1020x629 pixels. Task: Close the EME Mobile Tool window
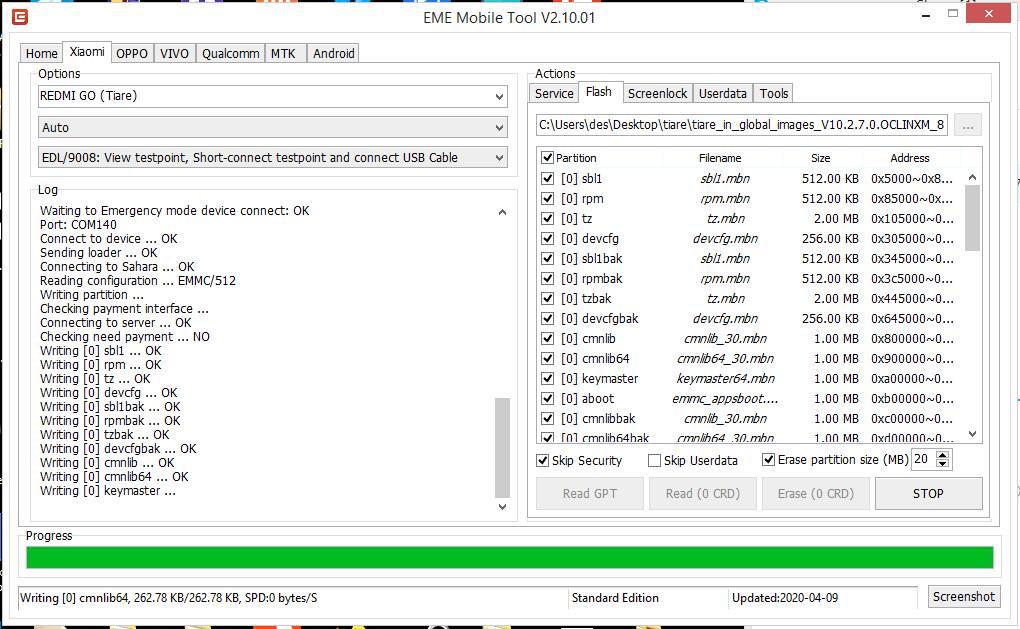pos(988,14)
